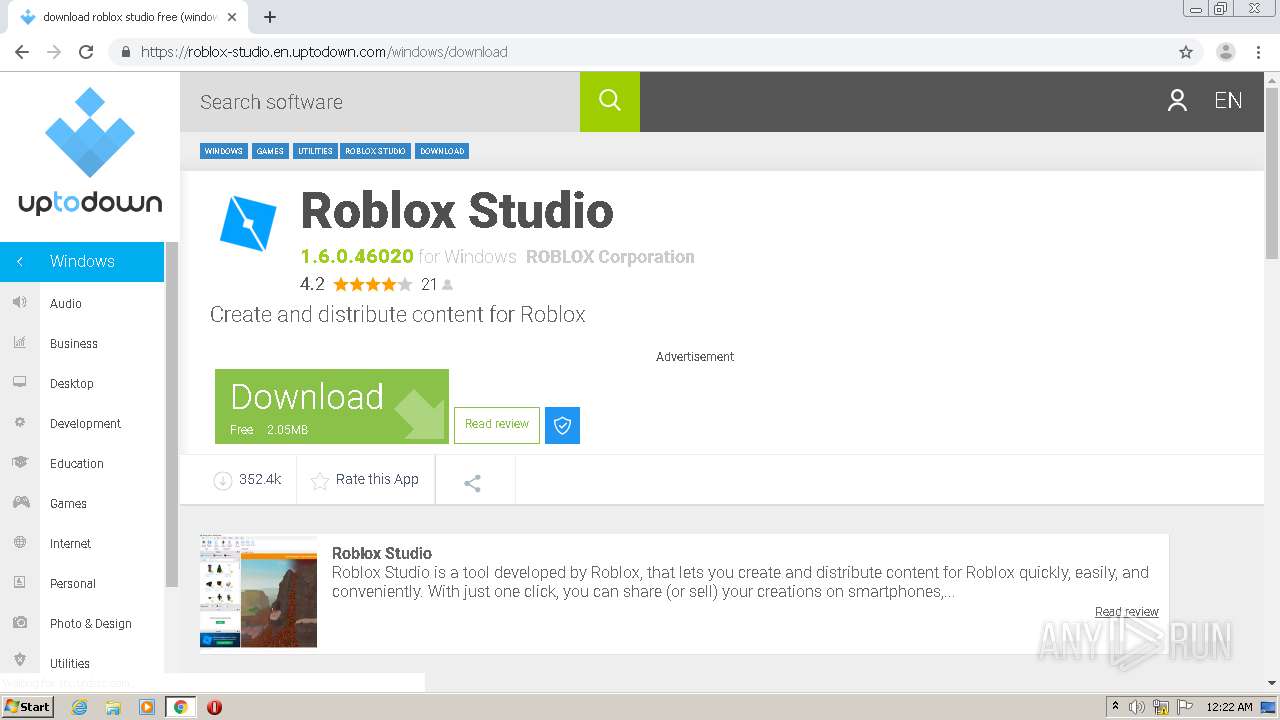
Task: Click the Chrome back arrow
Action: [22, 52]
